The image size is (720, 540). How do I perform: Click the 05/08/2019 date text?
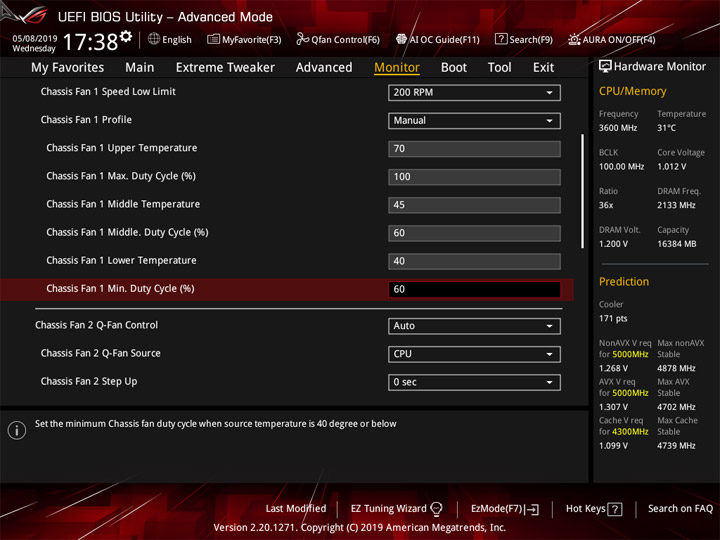tap(34, 38)
